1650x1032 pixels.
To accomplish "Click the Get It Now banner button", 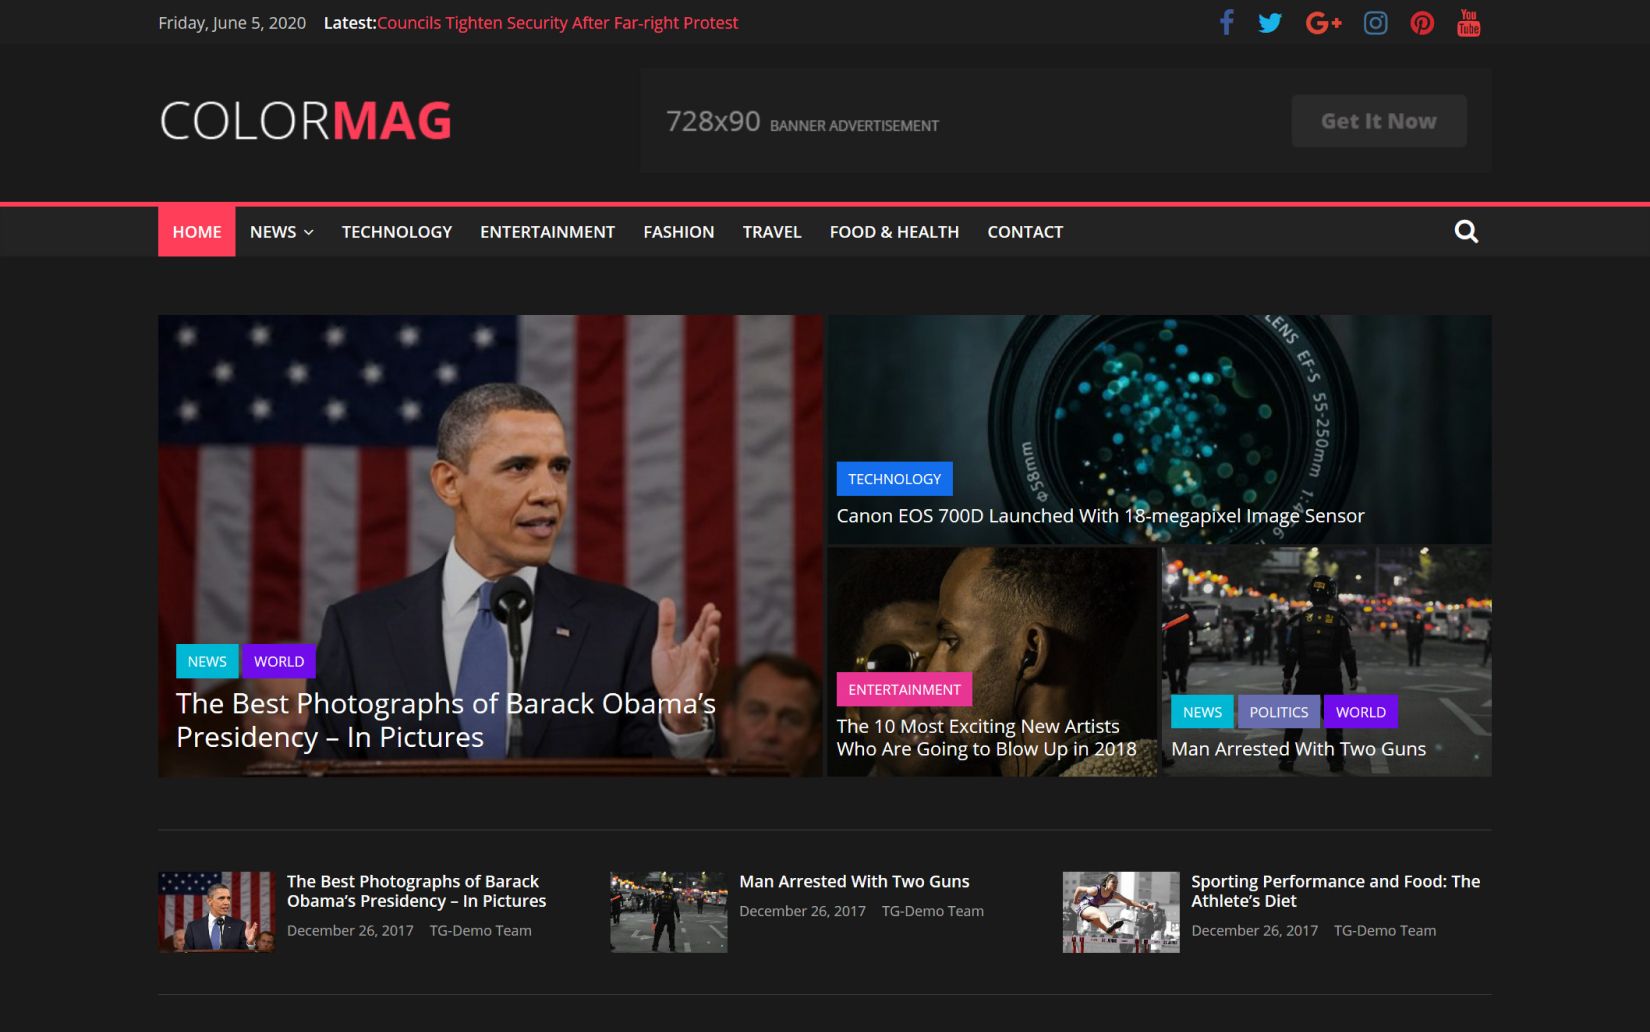I will click(x=1378, y=120).
